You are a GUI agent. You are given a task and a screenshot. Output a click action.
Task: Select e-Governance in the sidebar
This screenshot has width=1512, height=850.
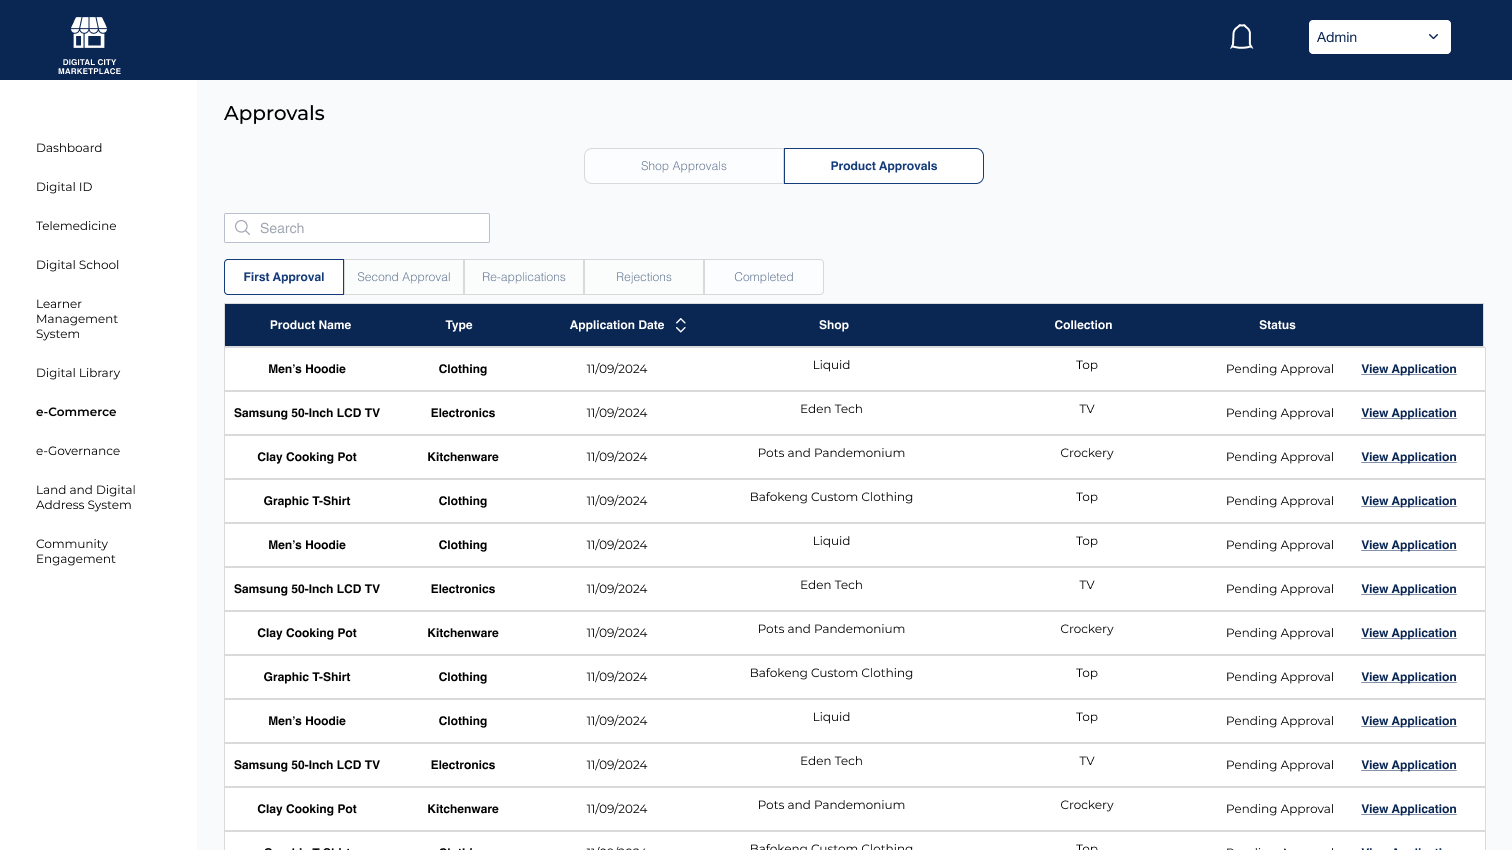point(78,451)
